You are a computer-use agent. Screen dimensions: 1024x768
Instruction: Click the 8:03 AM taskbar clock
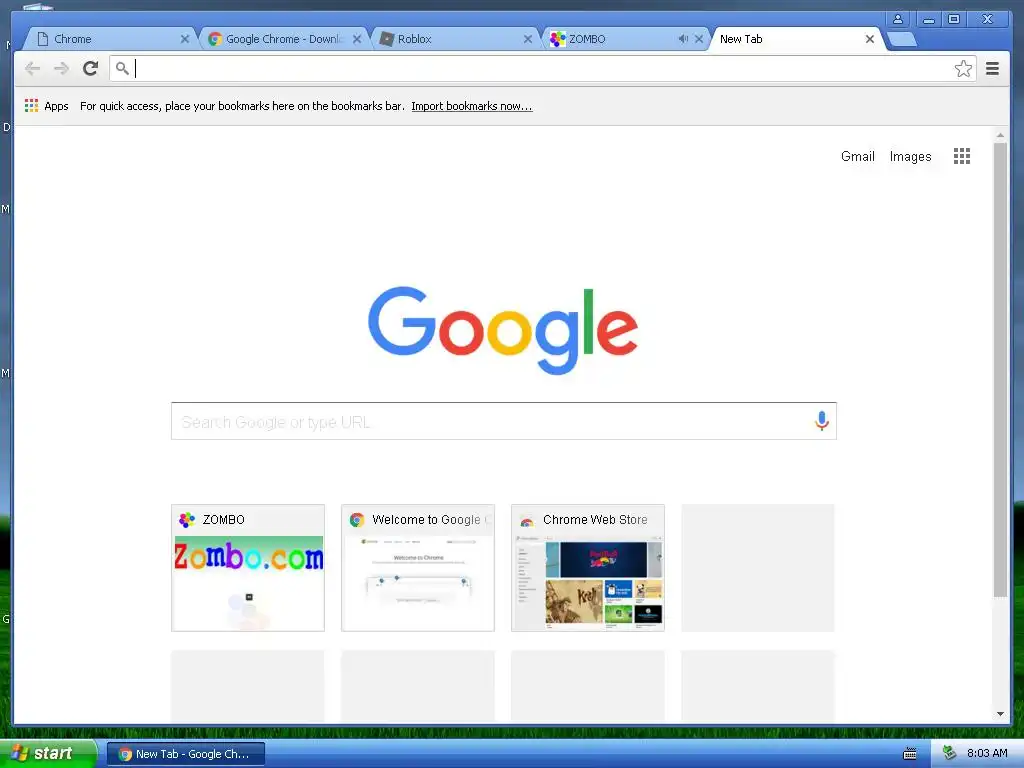pyautogui.click(x=987, y=753)
